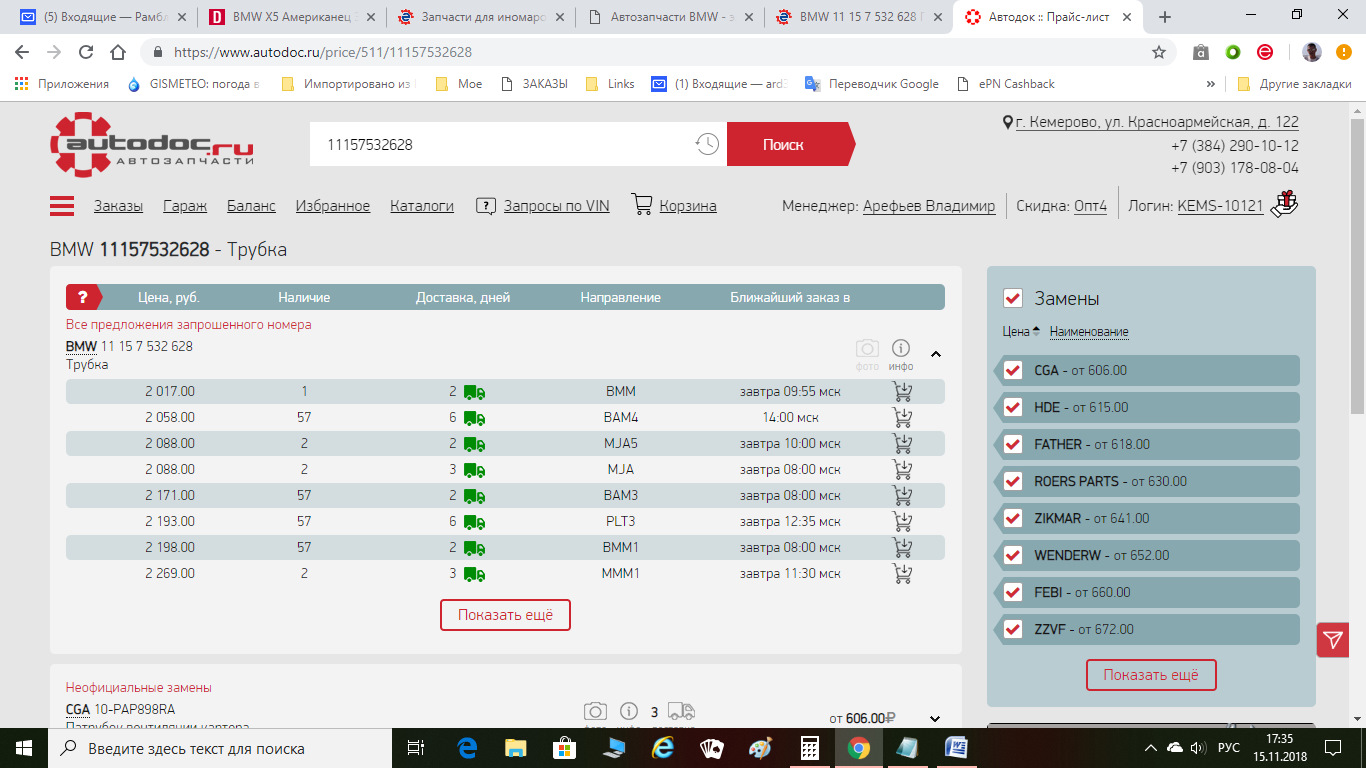Viewport: 1366px width, 768px height.
Task: Open the Баланс menu item
Action: 251,206
